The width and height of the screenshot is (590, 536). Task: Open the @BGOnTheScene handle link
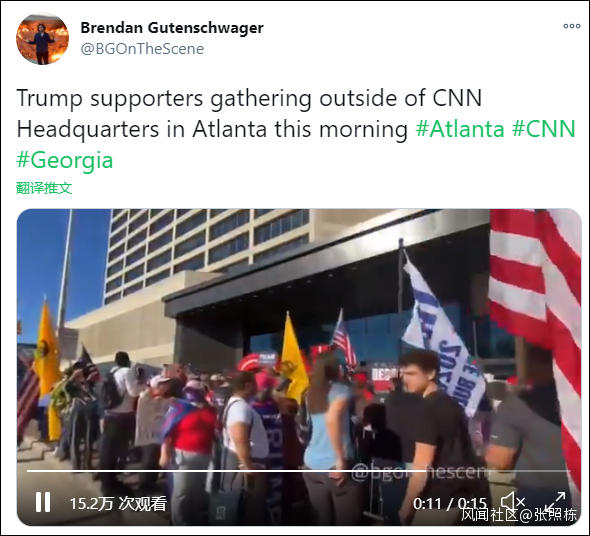(x=142, y=49)
